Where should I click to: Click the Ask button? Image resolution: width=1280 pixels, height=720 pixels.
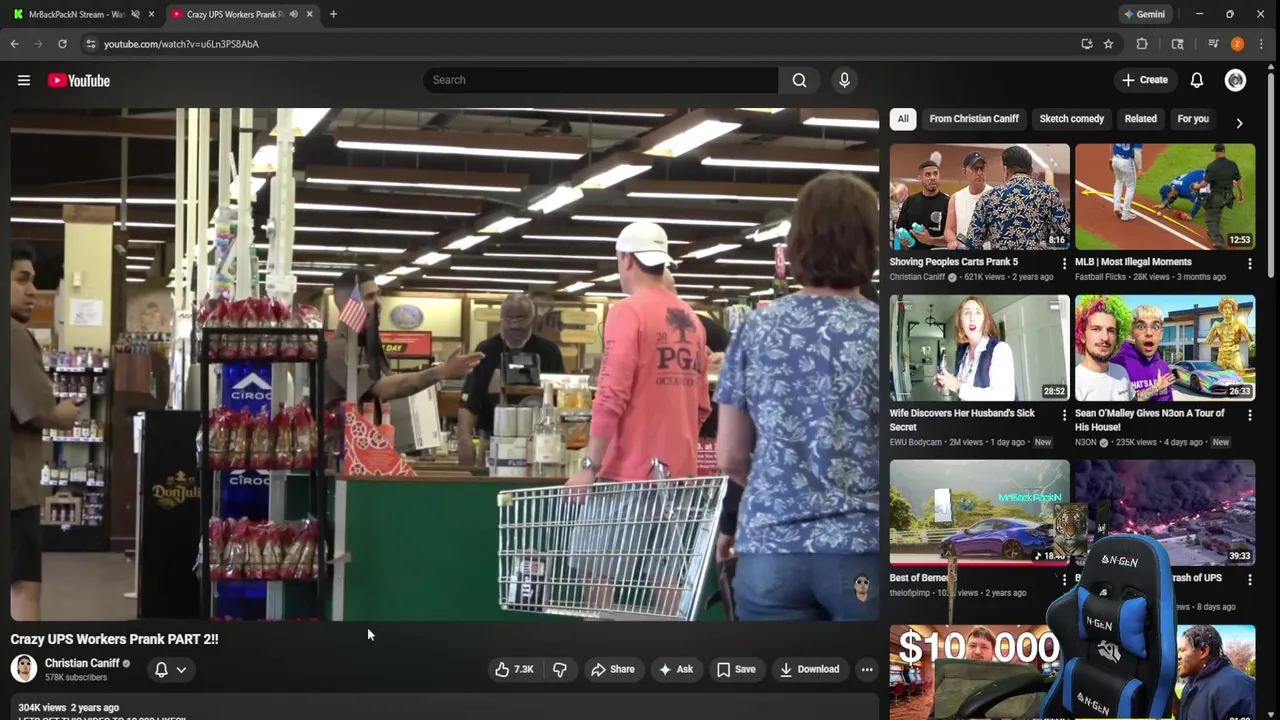[x=675, y=669]
